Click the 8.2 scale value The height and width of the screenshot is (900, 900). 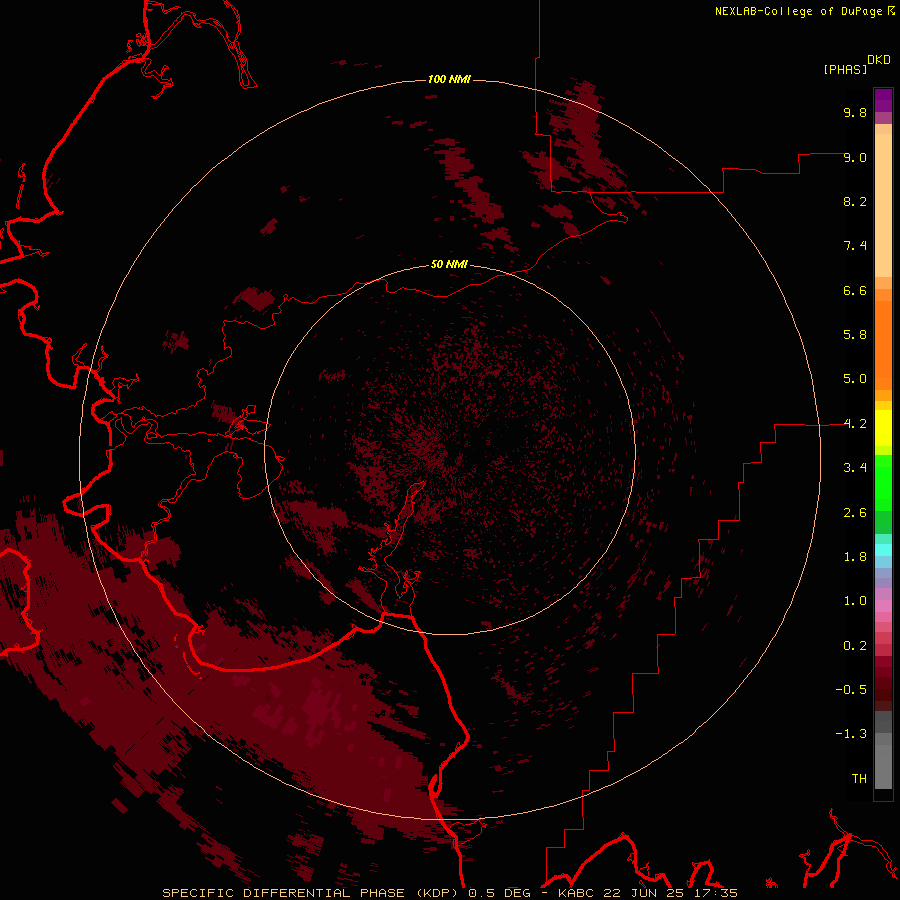point(855,201)
